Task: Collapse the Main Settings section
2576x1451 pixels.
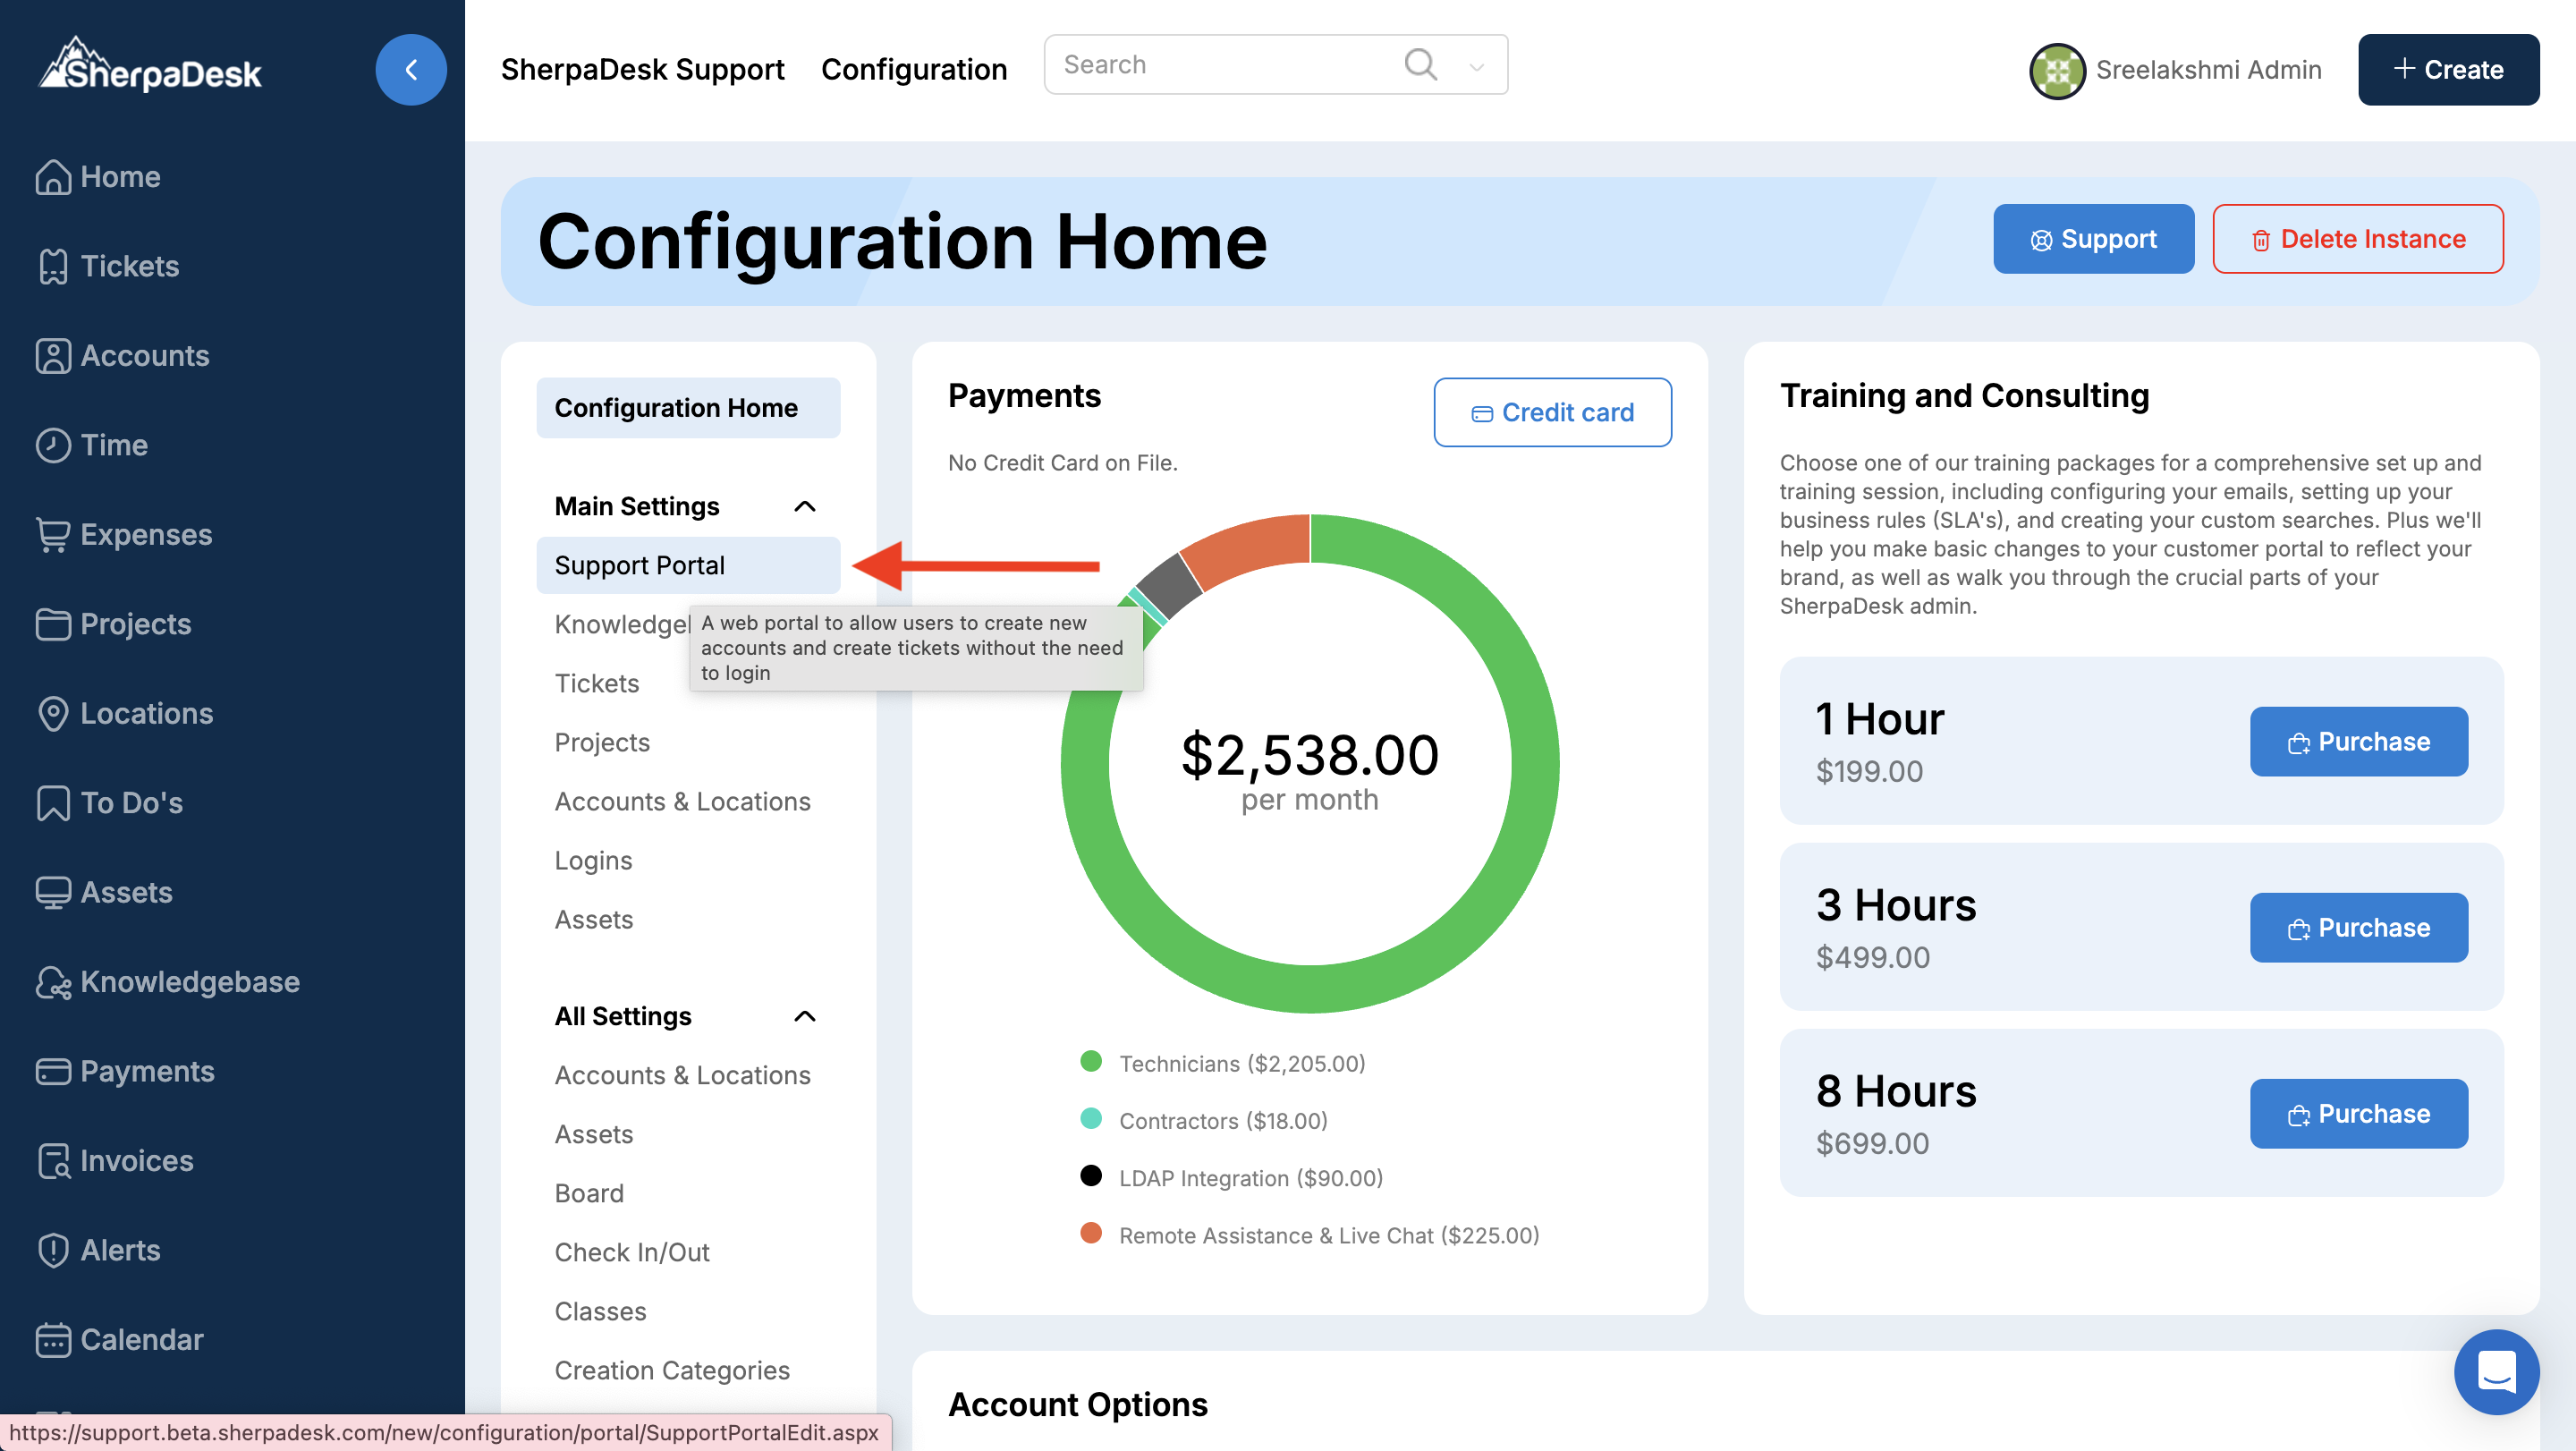Action: pyautogui.click(x=804, y=506)
